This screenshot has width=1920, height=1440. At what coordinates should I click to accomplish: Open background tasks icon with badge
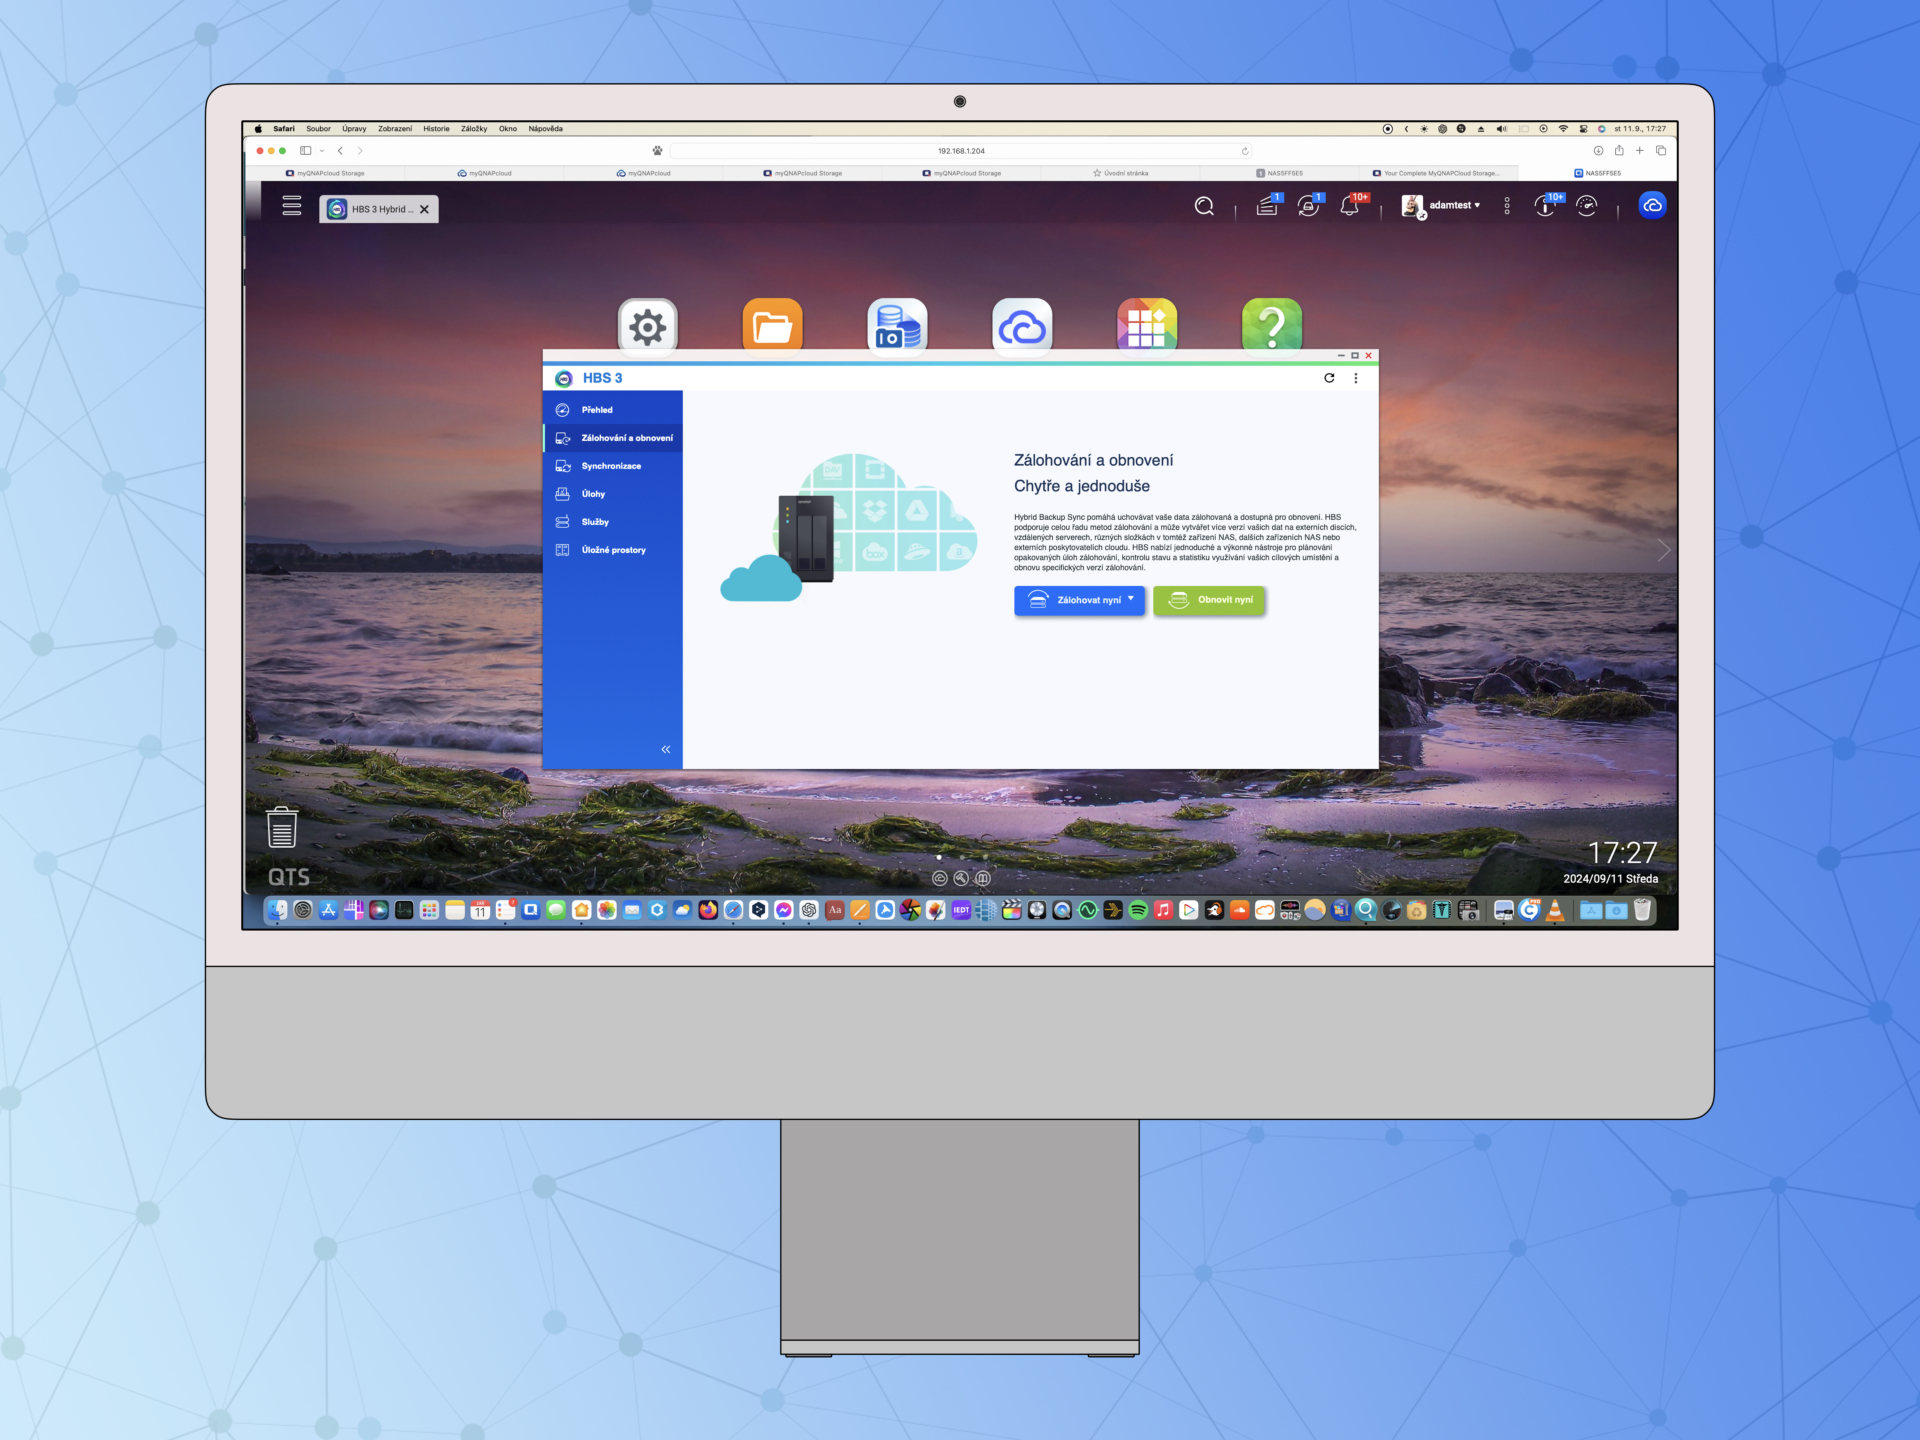coord(1268,206)
